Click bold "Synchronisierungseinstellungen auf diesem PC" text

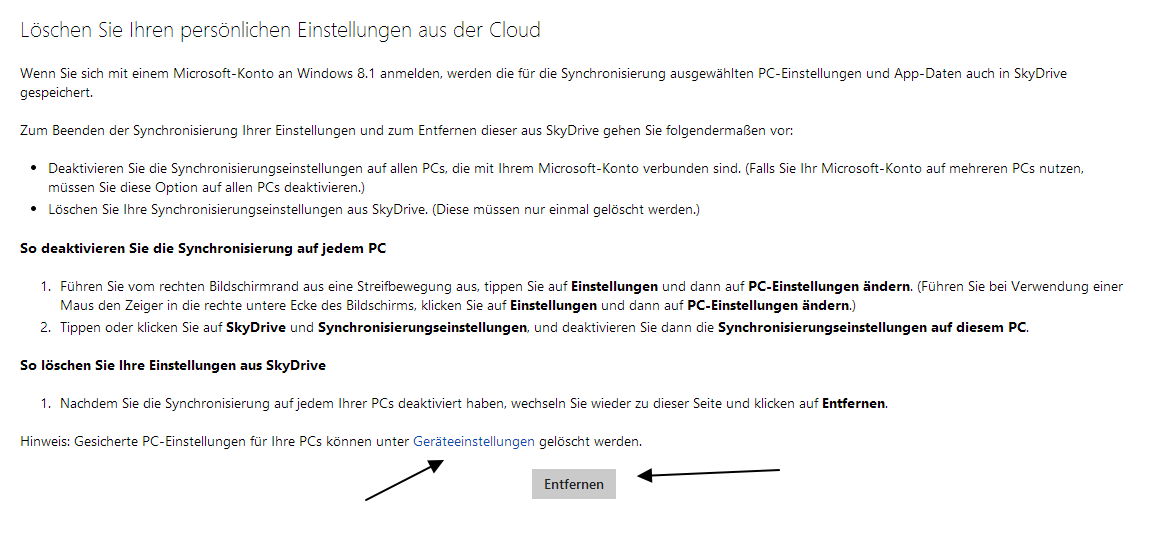pyautogui.click(x=873, y=327)
